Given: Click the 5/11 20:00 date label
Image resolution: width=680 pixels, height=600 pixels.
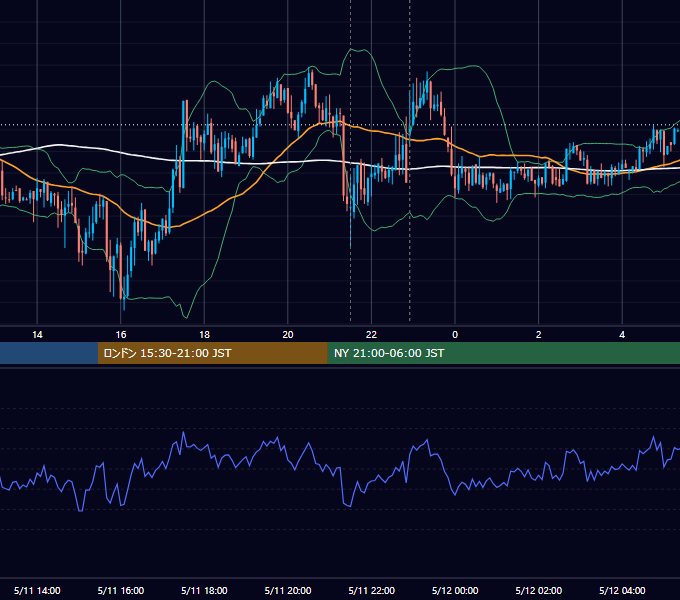Looking at the screenshot, I should coord(288,590).
